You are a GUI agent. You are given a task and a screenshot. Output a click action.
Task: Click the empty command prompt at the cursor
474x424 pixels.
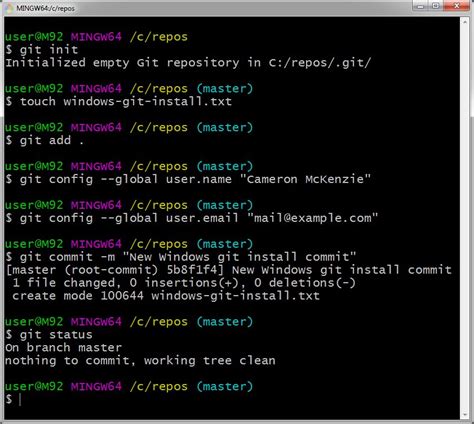point(13,399)
